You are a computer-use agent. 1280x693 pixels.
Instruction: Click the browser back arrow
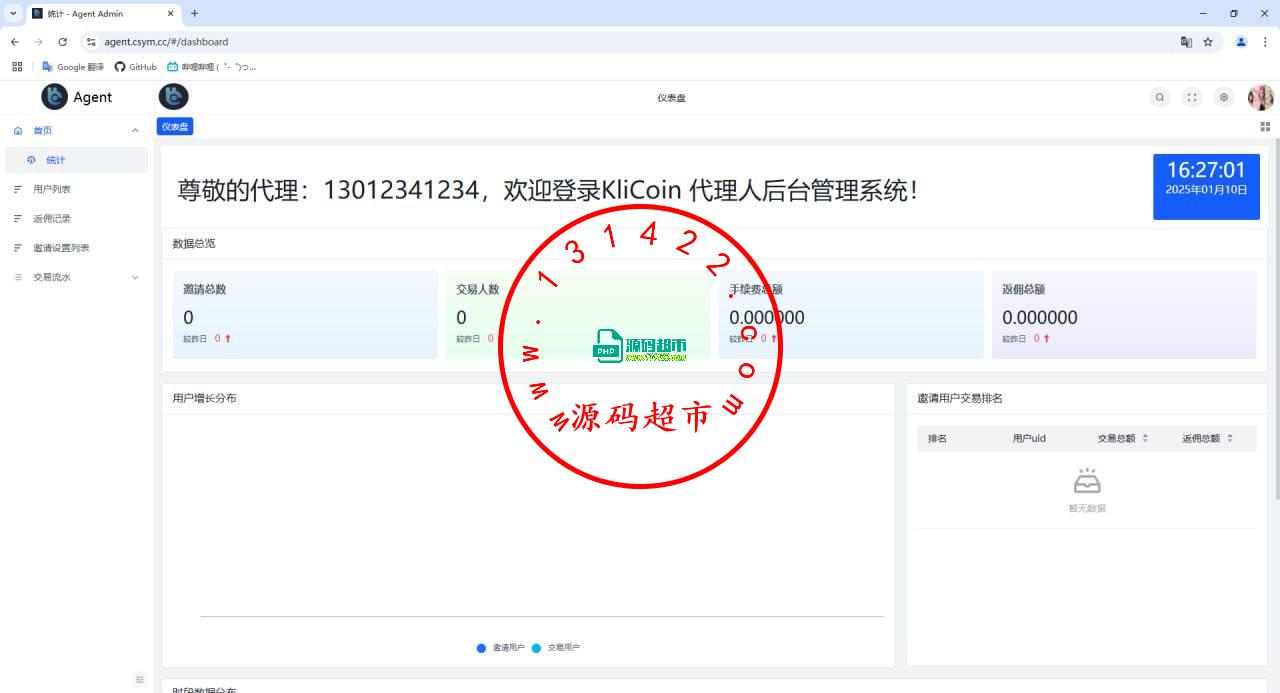(14, 42)
